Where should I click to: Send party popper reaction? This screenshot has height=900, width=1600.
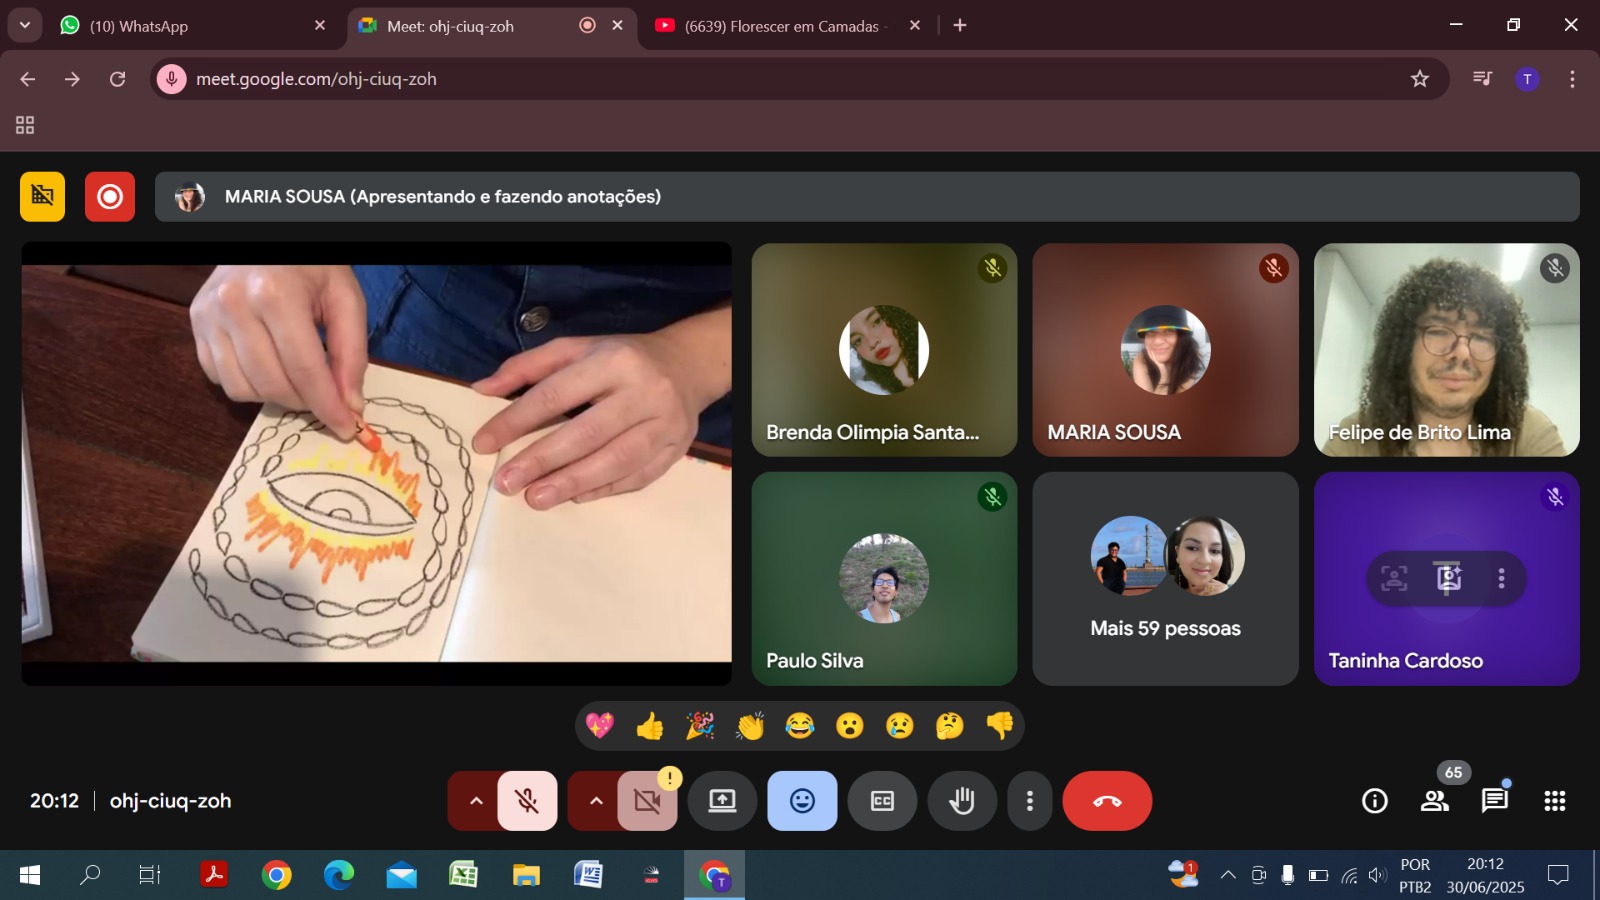click(700, 726)
